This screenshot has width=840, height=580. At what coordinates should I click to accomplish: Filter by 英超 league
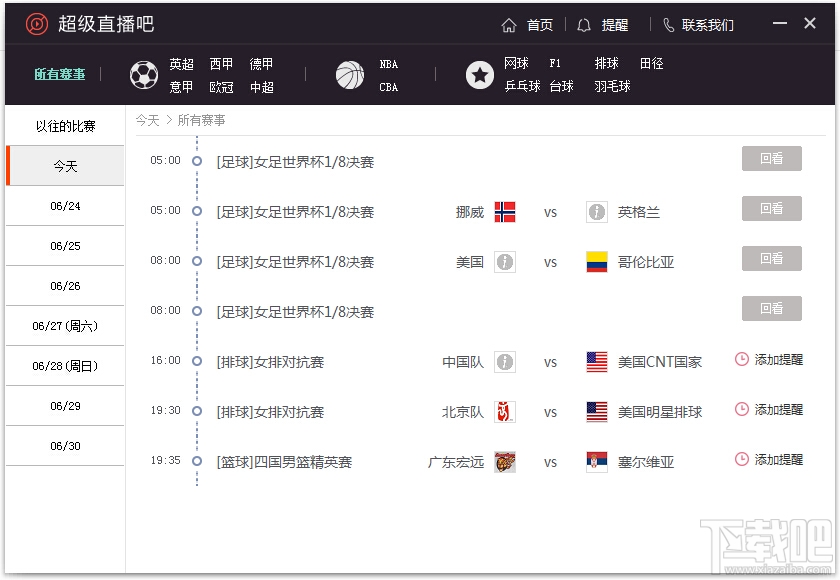(x=181, y=64)
